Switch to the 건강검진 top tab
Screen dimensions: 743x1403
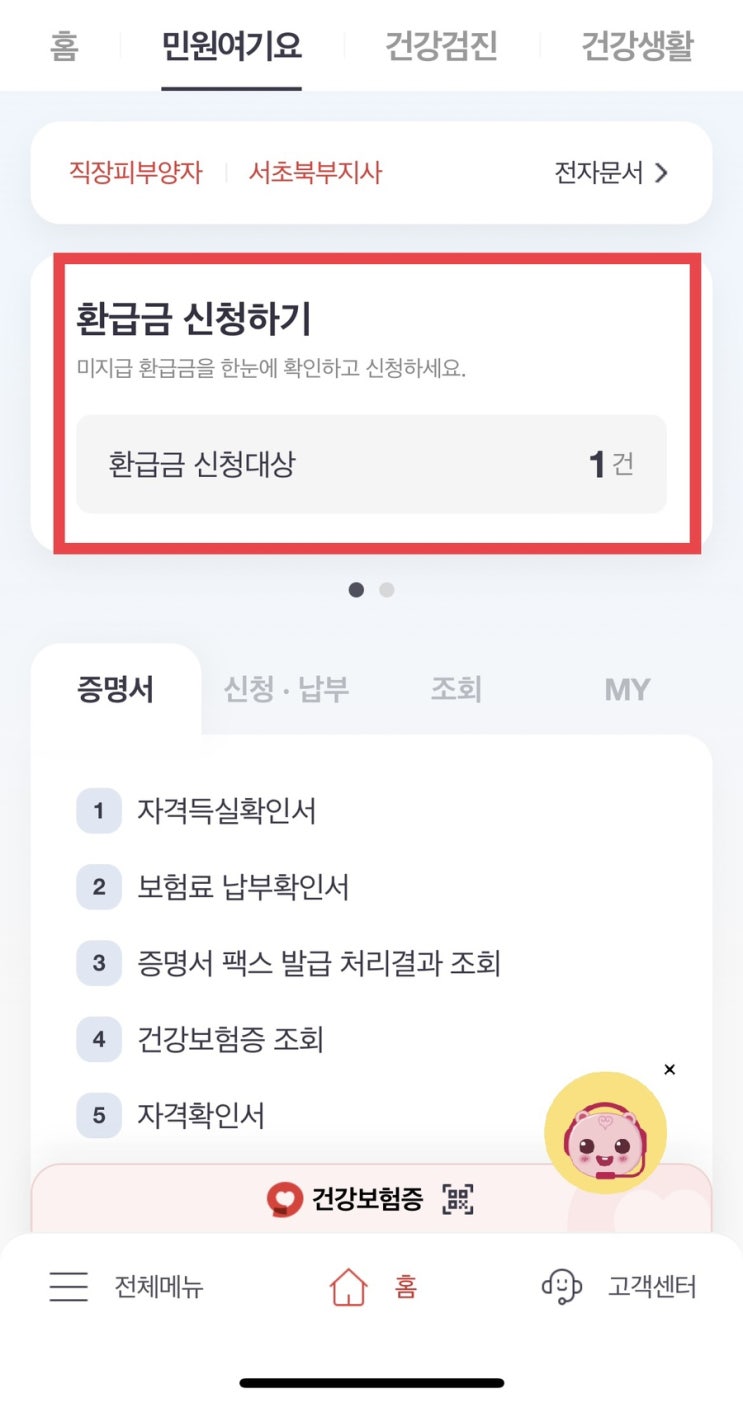[441, 46]
